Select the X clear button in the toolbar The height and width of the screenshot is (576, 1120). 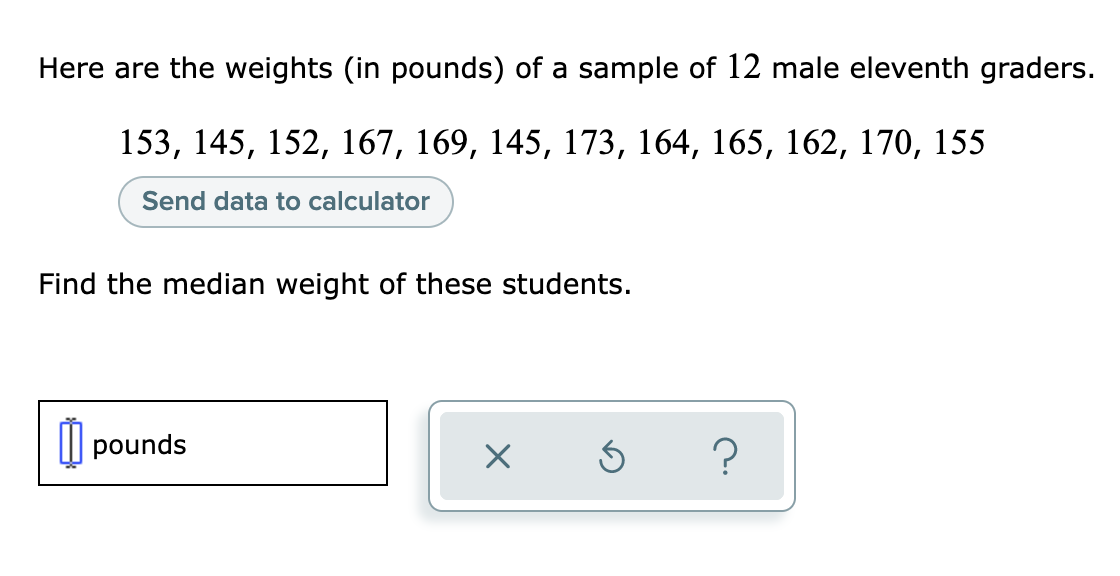[497, 458]
